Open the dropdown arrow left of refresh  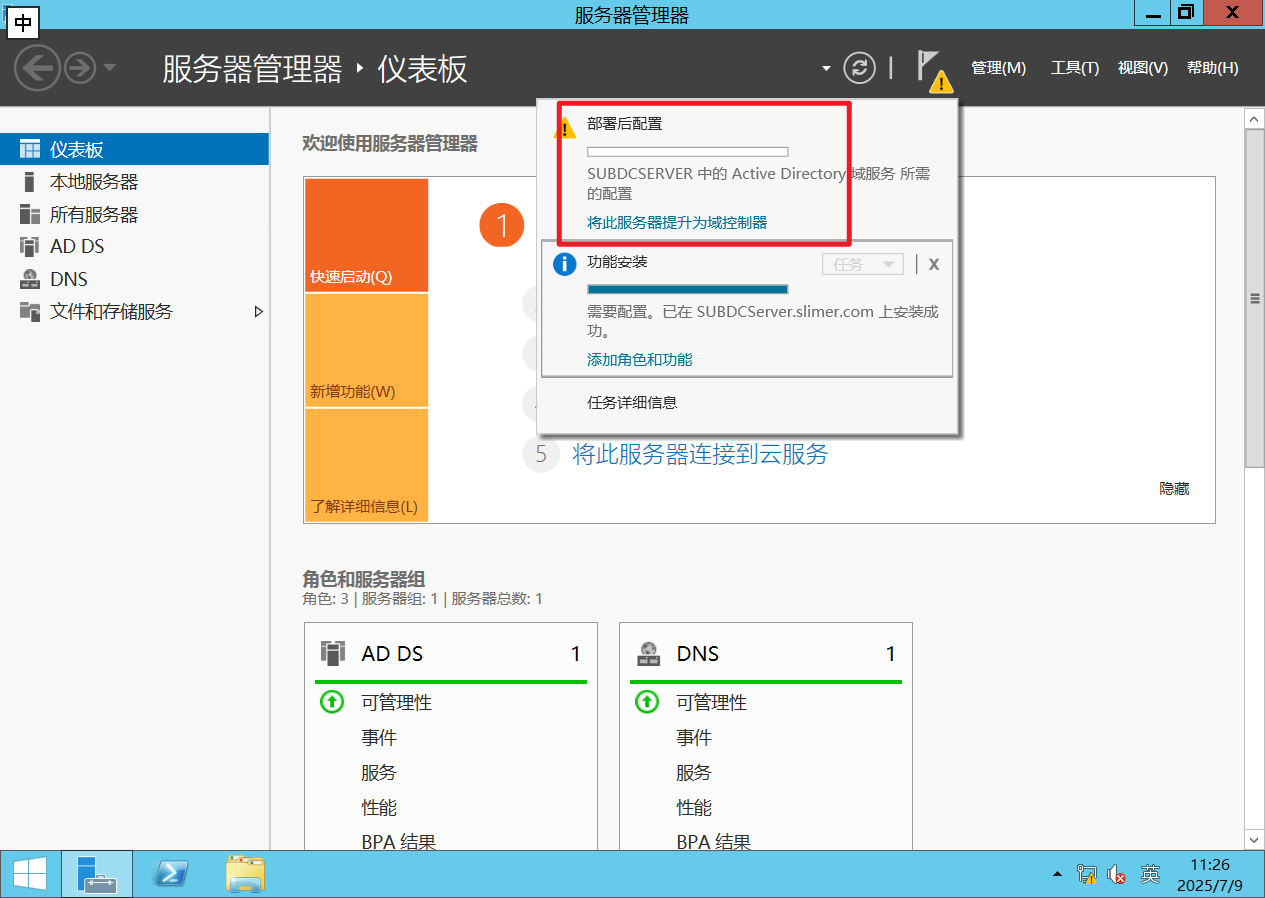click(x=826, y=69)
